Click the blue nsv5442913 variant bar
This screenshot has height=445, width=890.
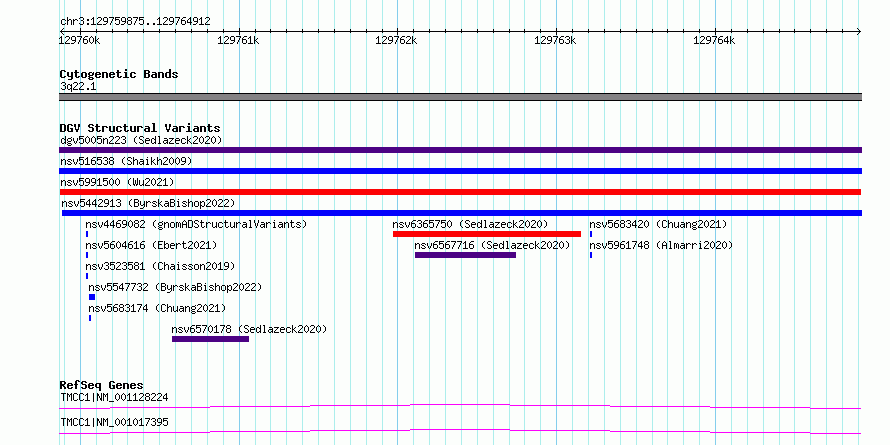click(x=462, y=213)
